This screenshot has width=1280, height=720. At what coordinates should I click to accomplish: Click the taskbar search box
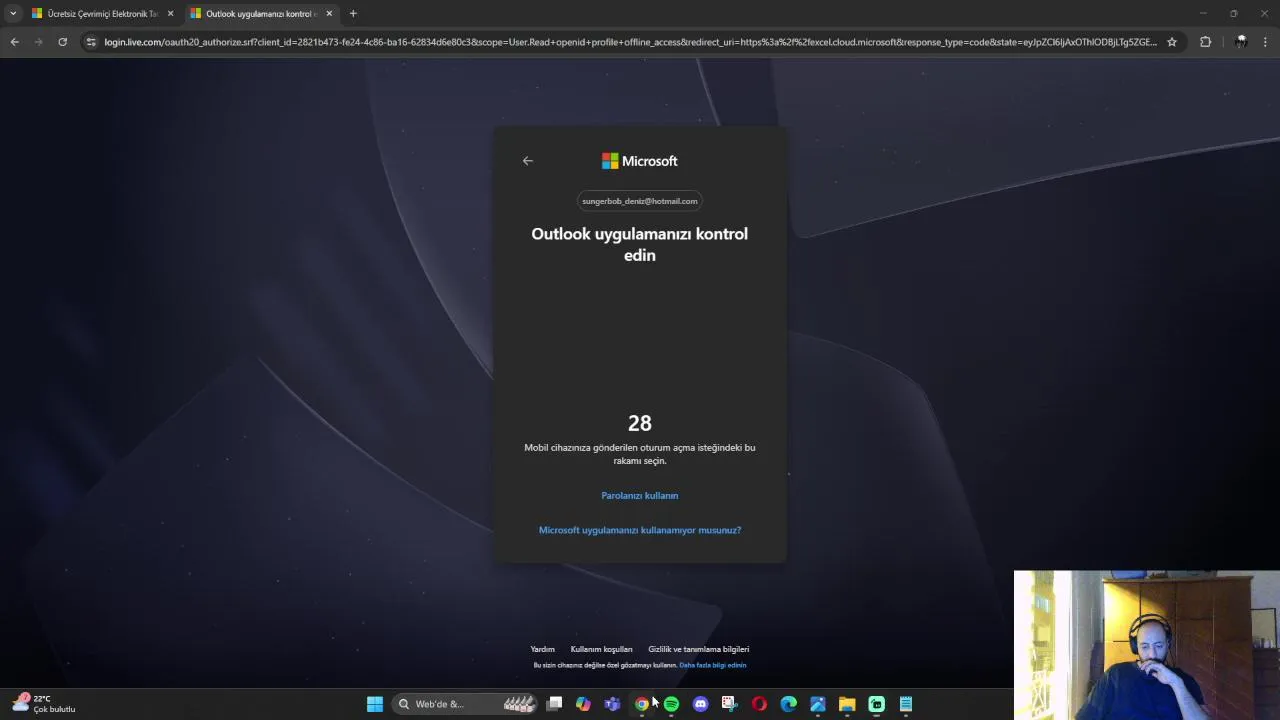click(x=464, y=704)
